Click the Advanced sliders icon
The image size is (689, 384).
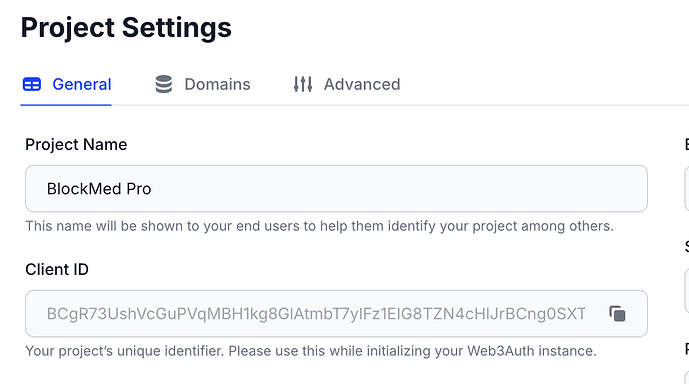tap(303, 84)
